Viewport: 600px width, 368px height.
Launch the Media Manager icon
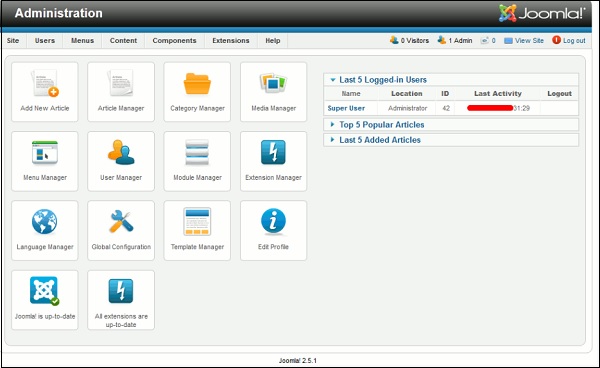point(273,83)
